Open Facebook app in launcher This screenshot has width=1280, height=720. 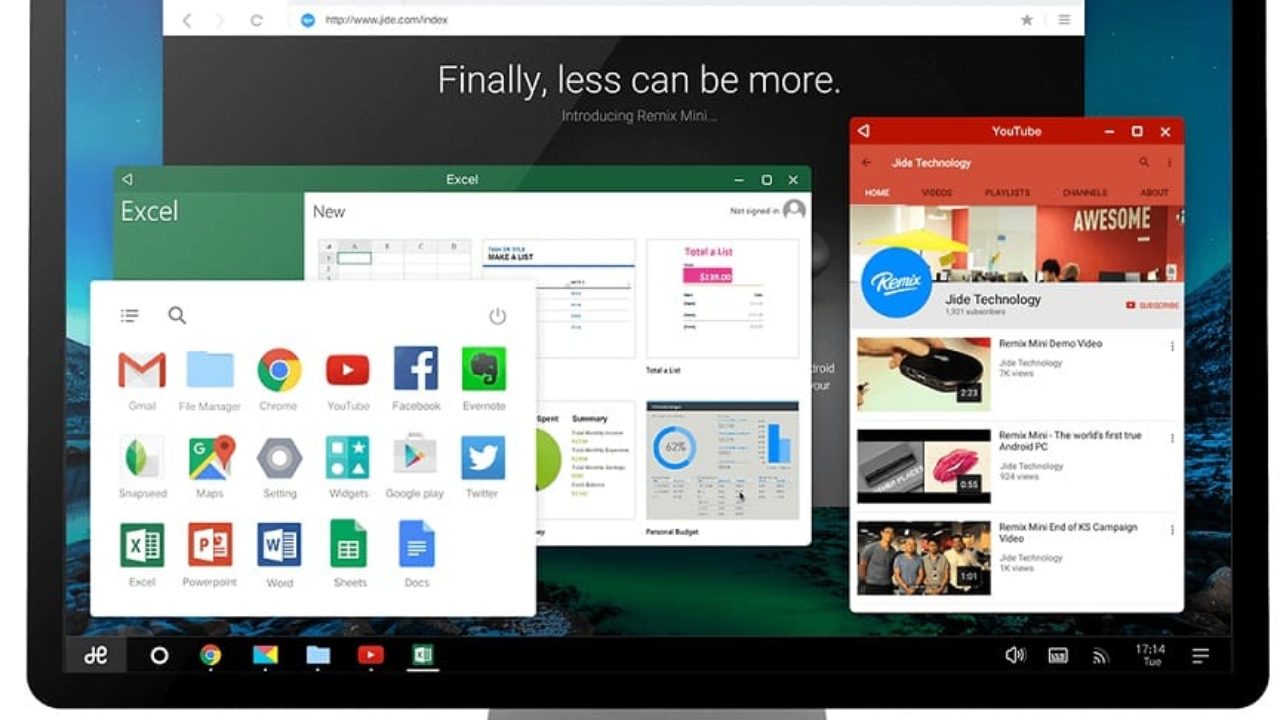click(416, 369)
